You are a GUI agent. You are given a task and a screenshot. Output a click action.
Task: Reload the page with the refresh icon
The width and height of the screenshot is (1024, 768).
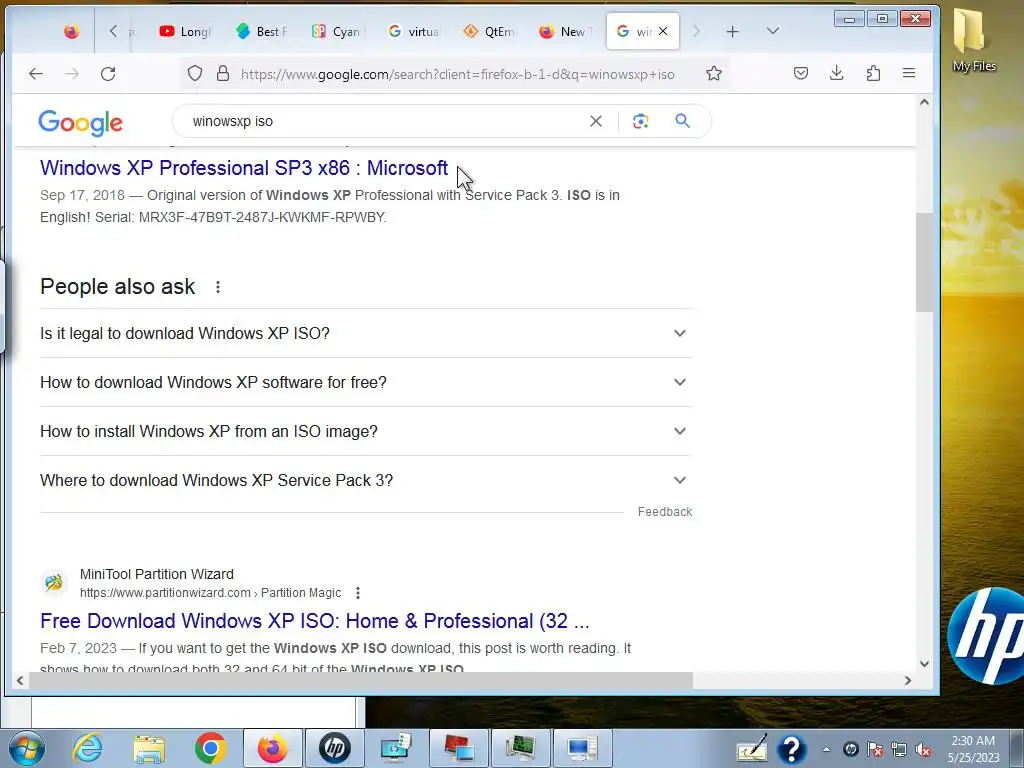108,74
